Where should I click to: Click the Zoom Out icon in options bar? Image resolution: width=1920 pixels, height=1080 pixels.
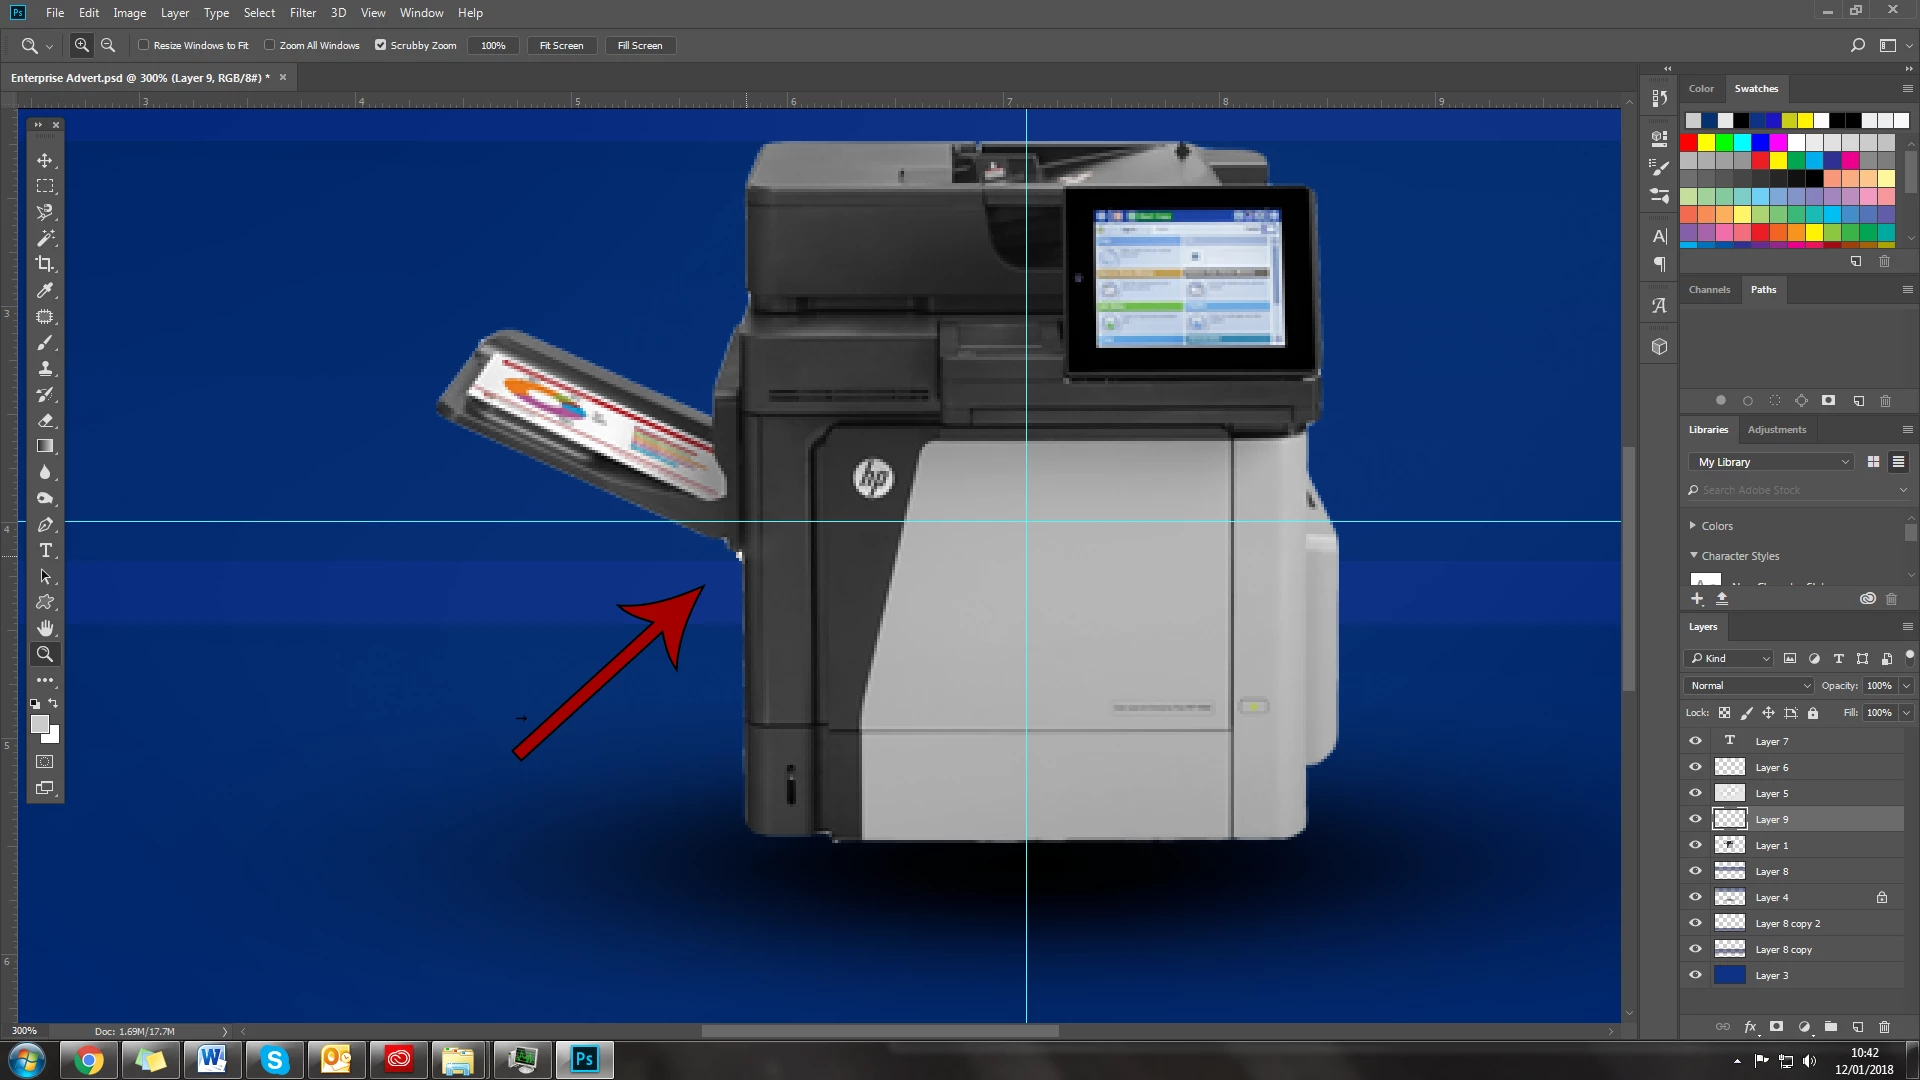click(x=108, y=45)
